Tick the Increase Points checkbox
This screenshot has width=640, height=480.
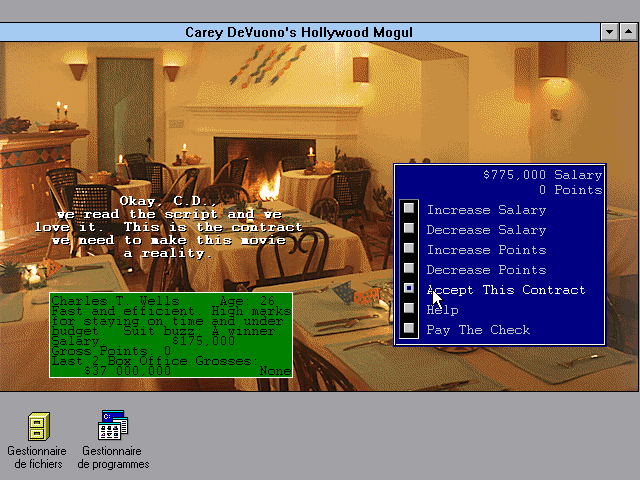(409, 249)
